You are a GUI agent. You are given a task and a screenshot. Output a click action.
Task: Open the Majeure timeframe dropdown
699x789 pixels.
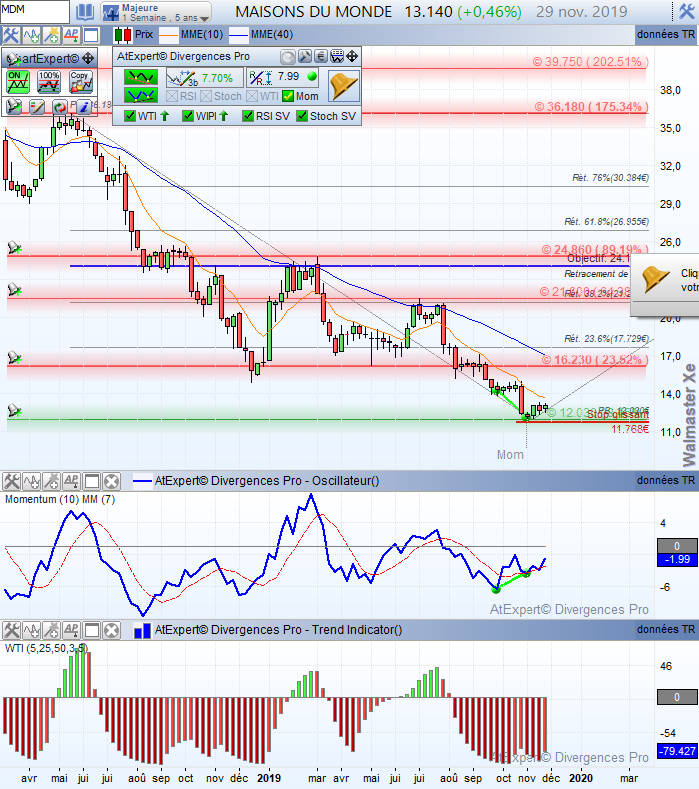tap(156, 12)
